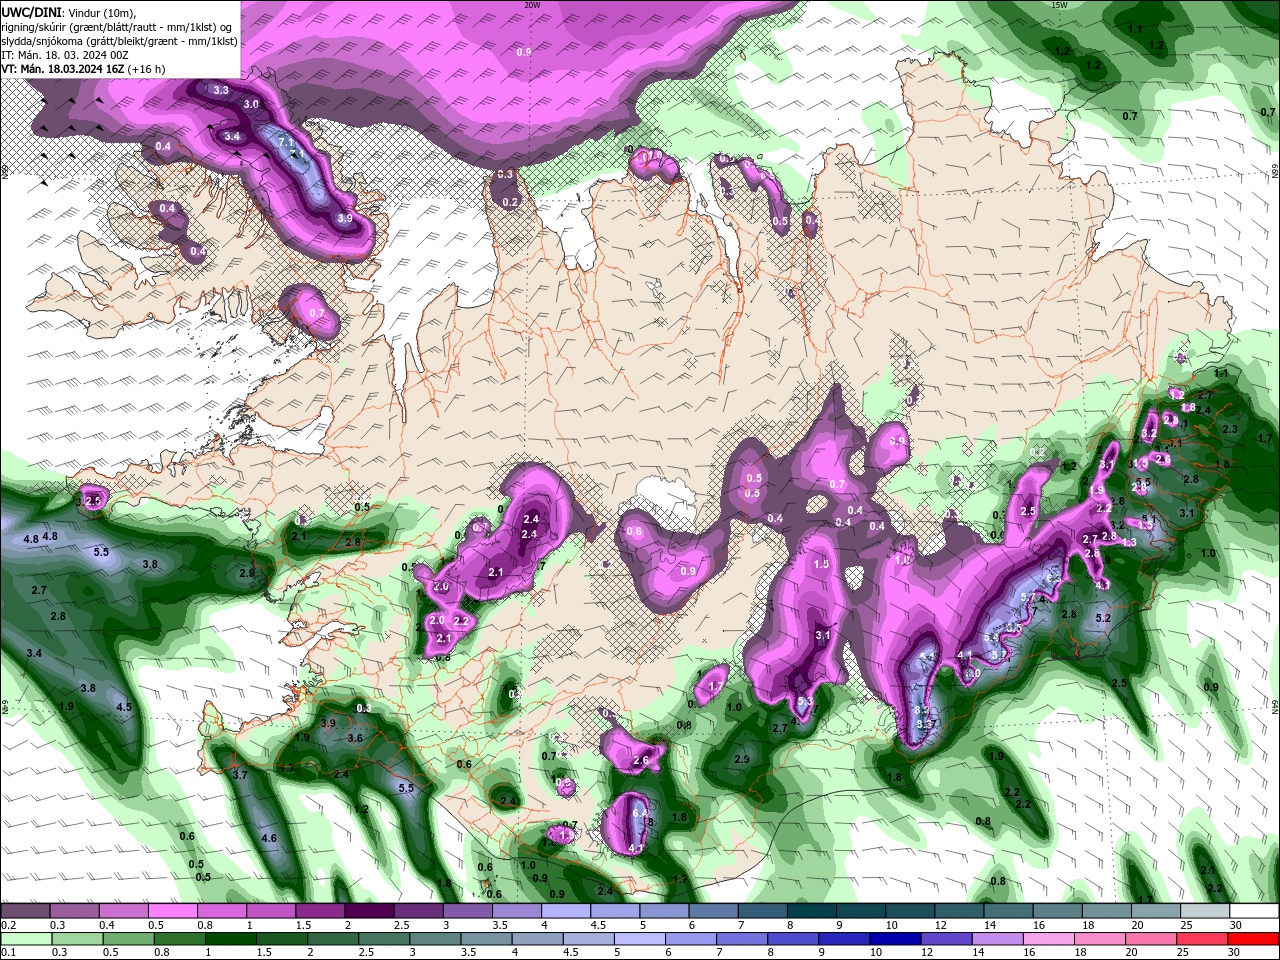Image resolution: width=1280 pixels, height=960 pixels.
Task: Click the 2.3 rainfall value on the map
Action: (x=1230, y=429)
